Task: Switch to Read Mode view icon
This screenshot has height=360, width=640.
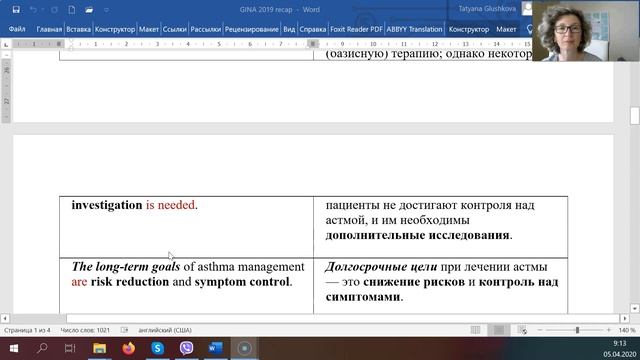Action: 476,330
